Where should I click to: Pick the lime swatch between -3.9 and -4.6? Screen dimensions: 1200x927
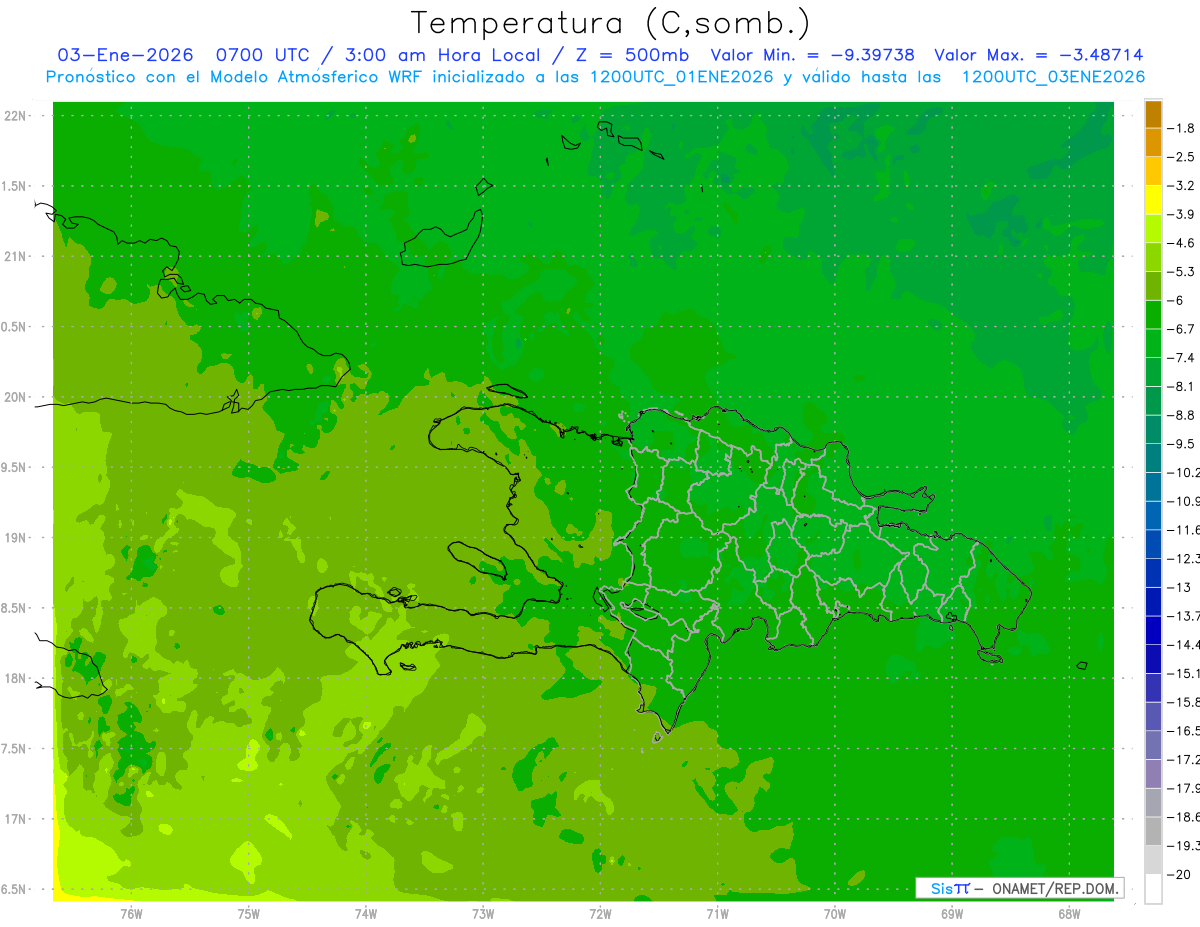[x=1153, y=229]
